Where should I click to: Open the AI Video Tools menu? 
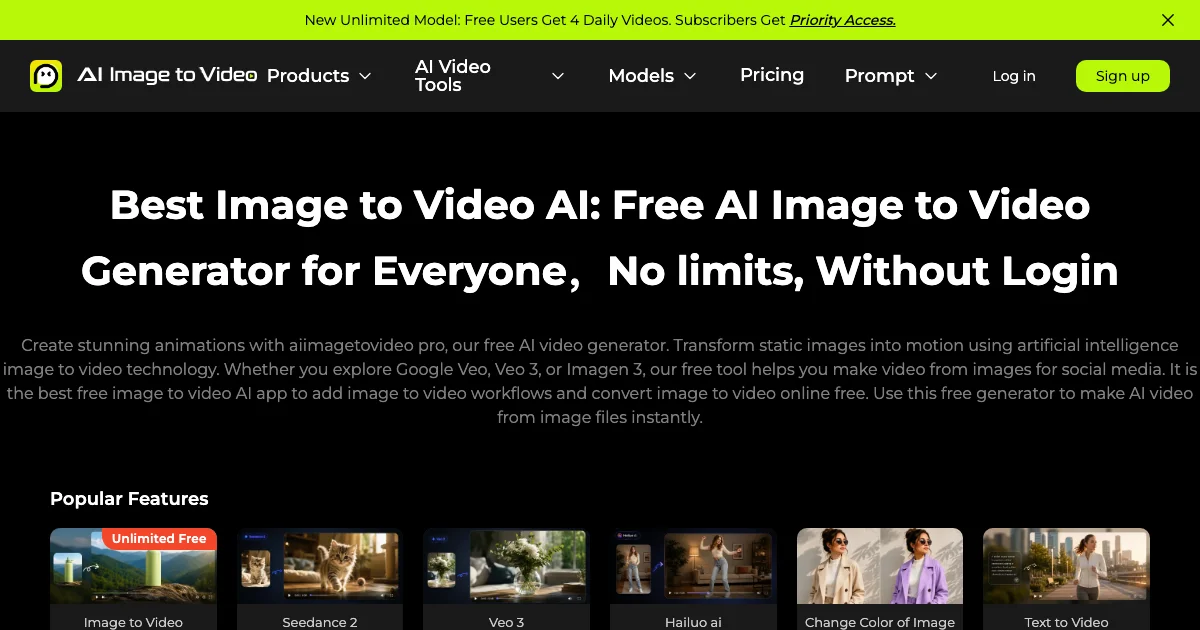pyautogui.click(x=453, y=76)
